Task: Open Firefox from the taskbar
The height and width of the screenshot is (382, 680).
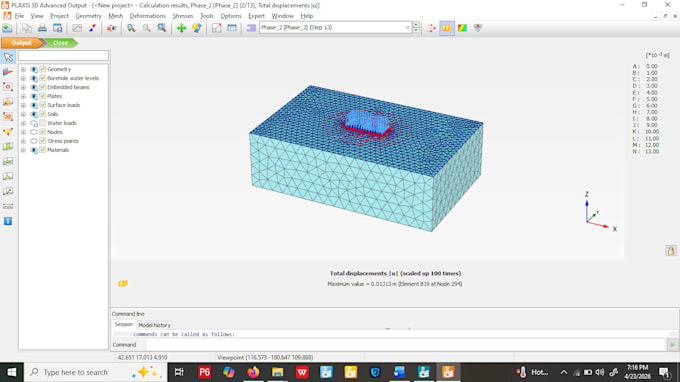Action: click(x=253, y=372)
